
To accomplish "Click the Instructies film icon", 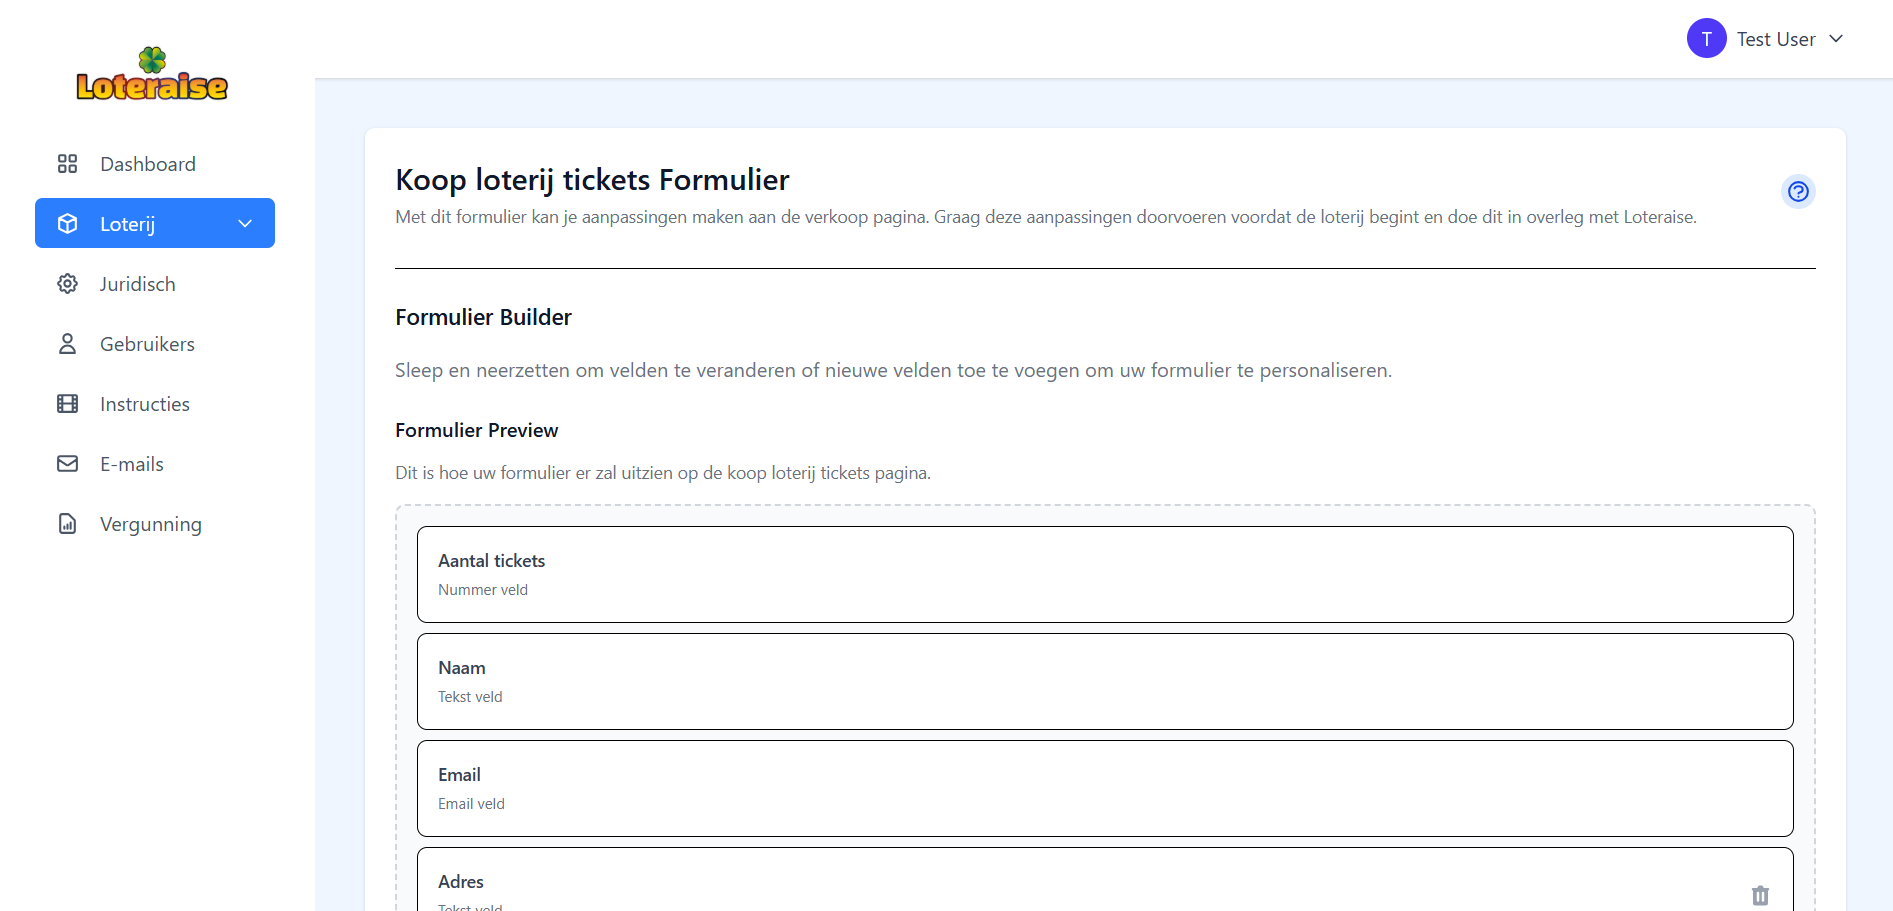I will (x=67, y=404).
